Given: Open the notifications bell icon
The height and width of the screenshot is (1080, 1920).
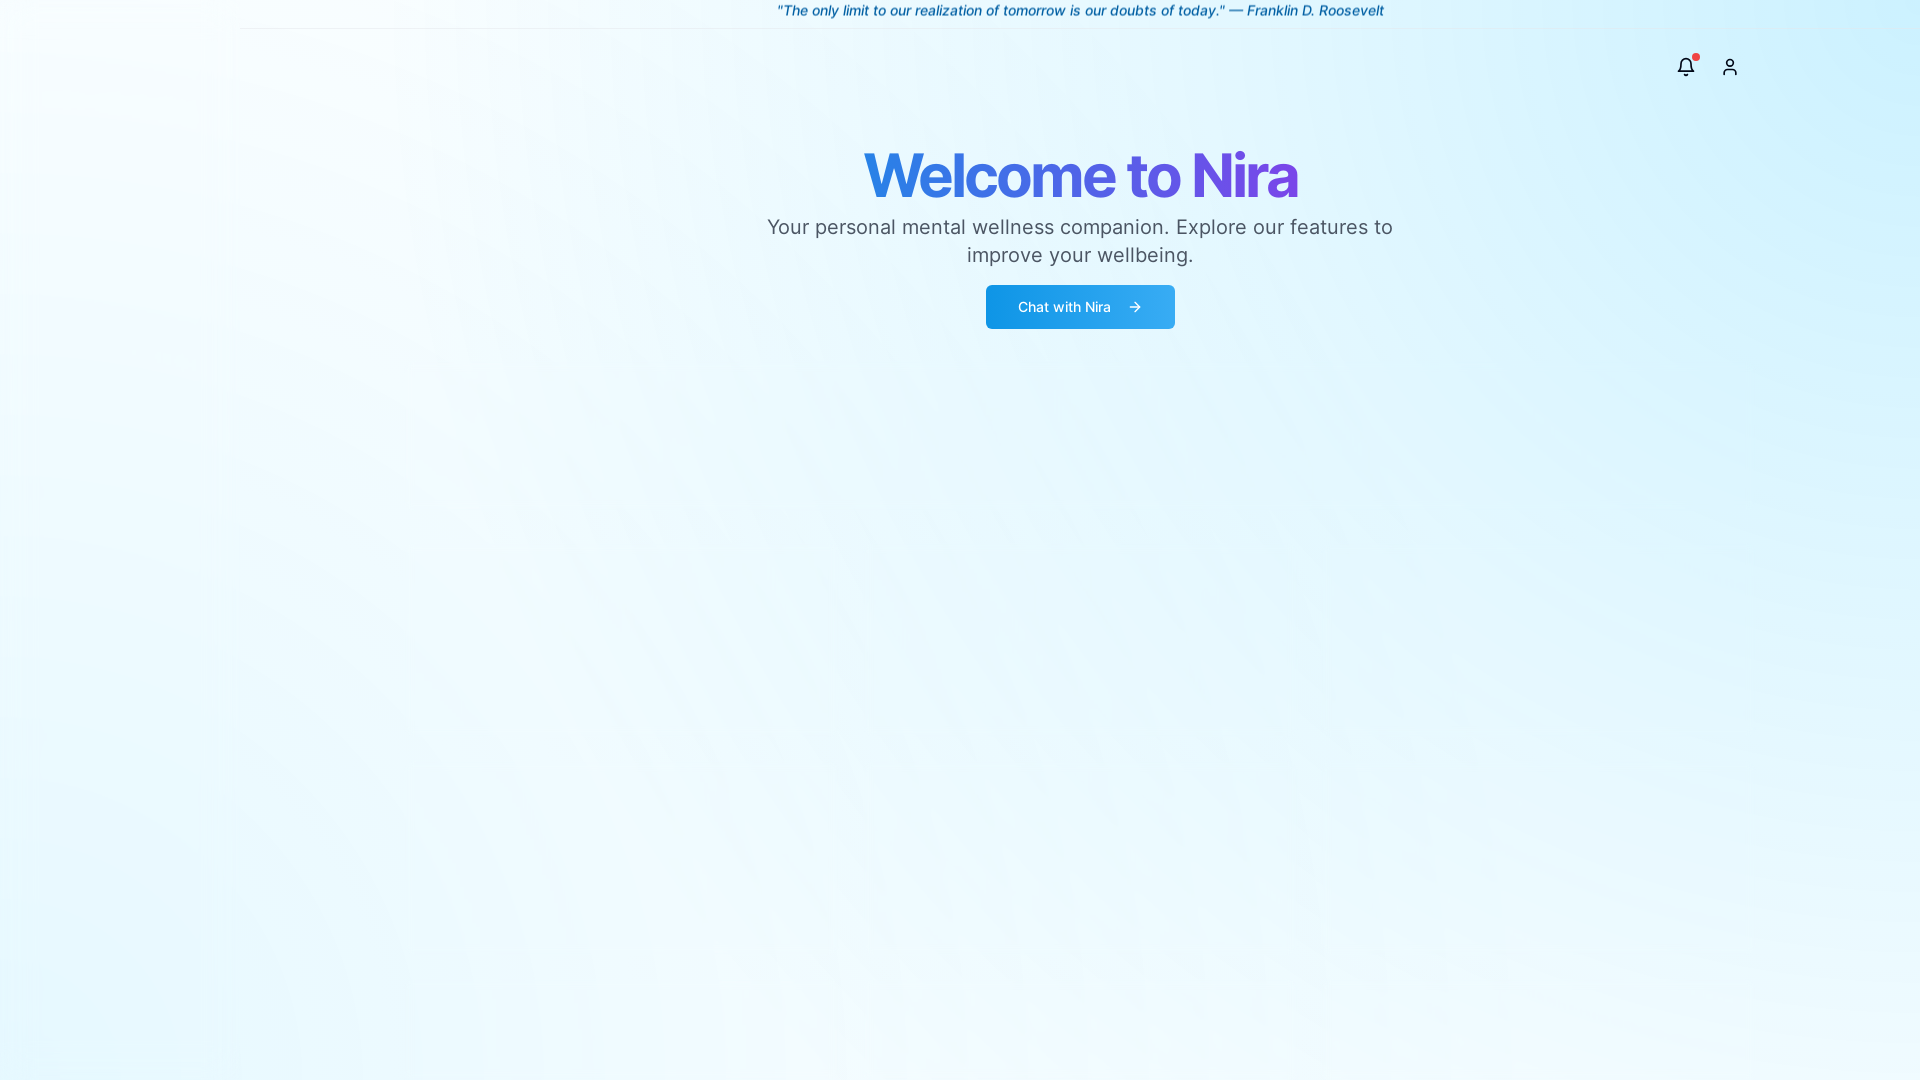Looking at the screenshot, I should tap(1686, 67).
